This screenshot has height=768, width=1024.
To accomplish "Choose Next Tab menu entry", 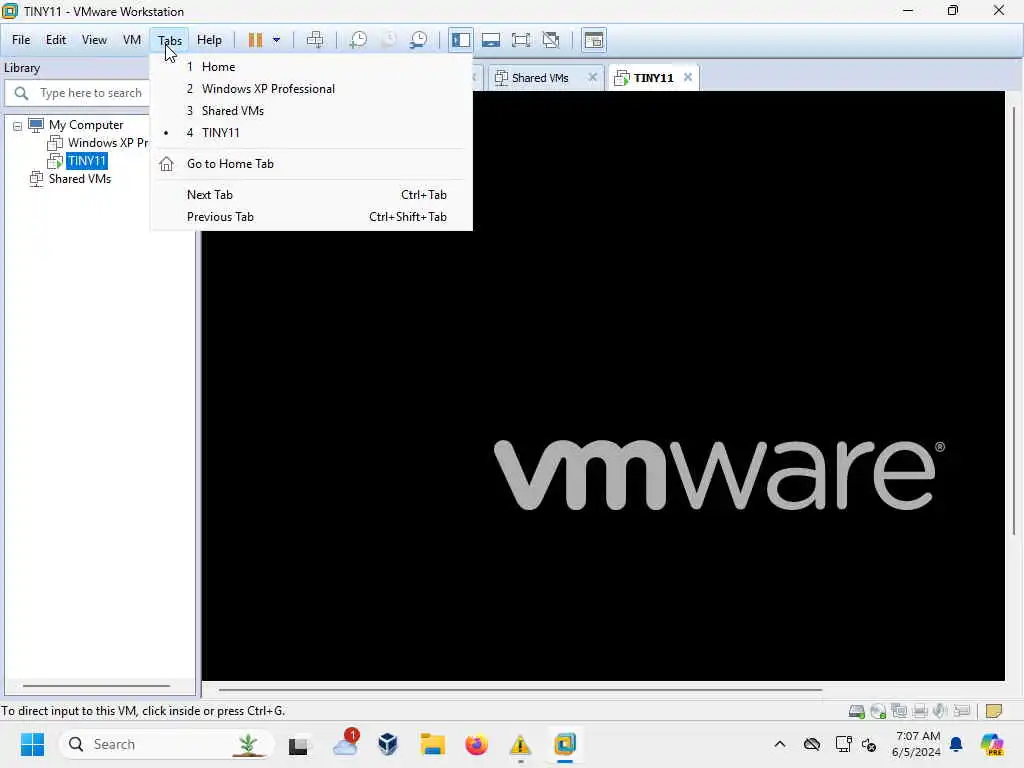I will pyautogui.click(x=311, y=195).
